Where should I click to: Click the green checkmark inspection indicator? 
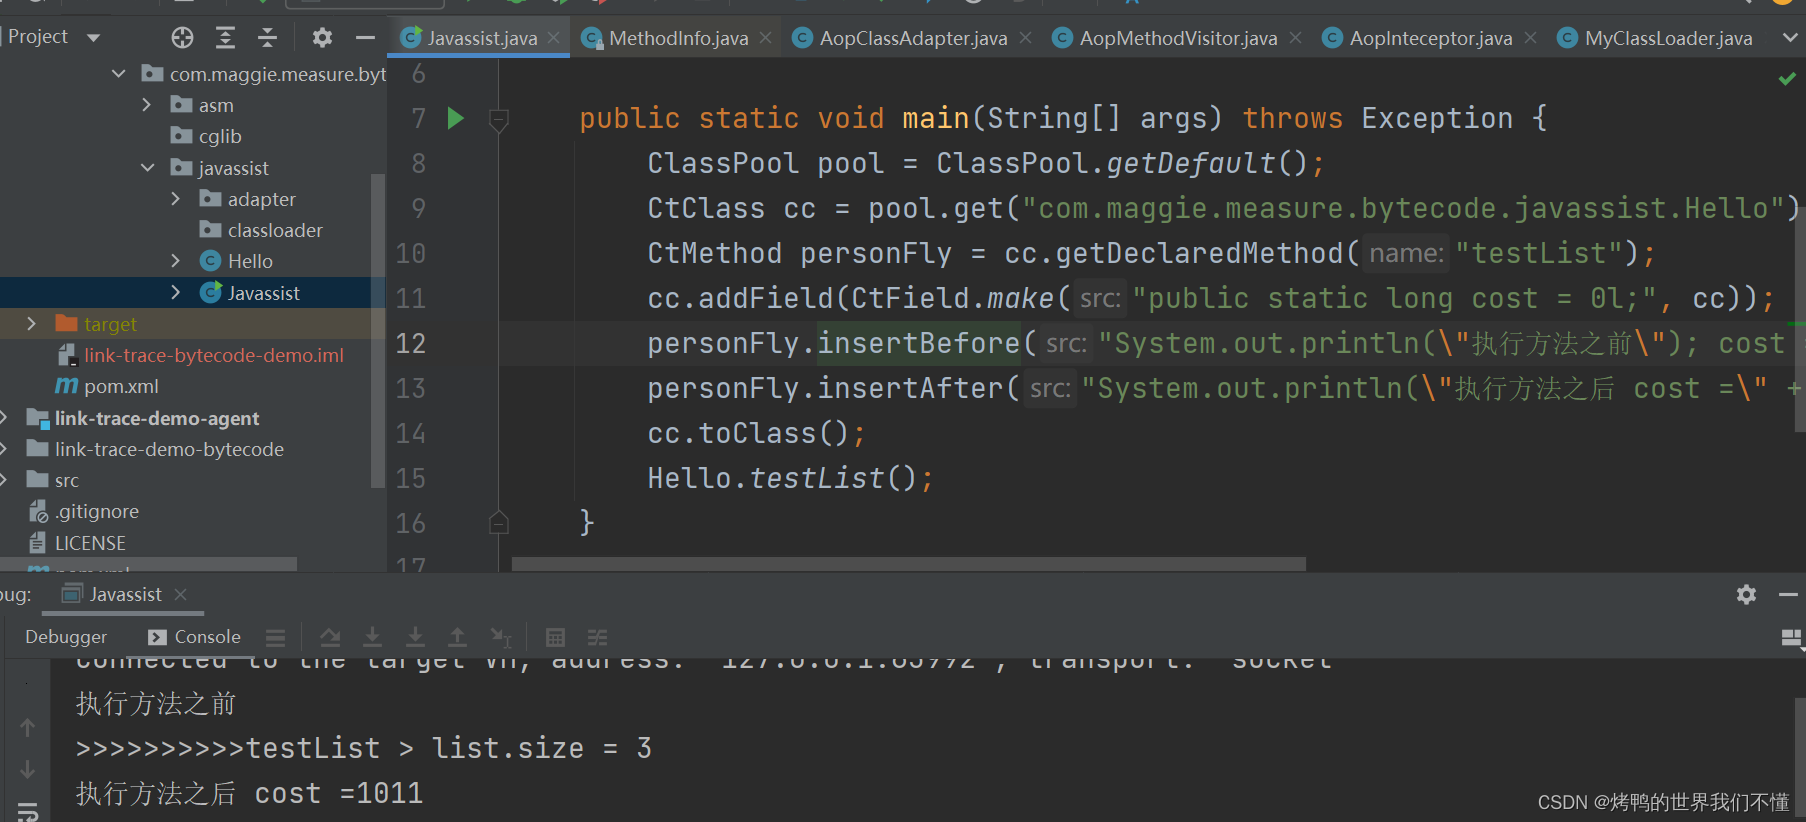[x=1787, y=78]
